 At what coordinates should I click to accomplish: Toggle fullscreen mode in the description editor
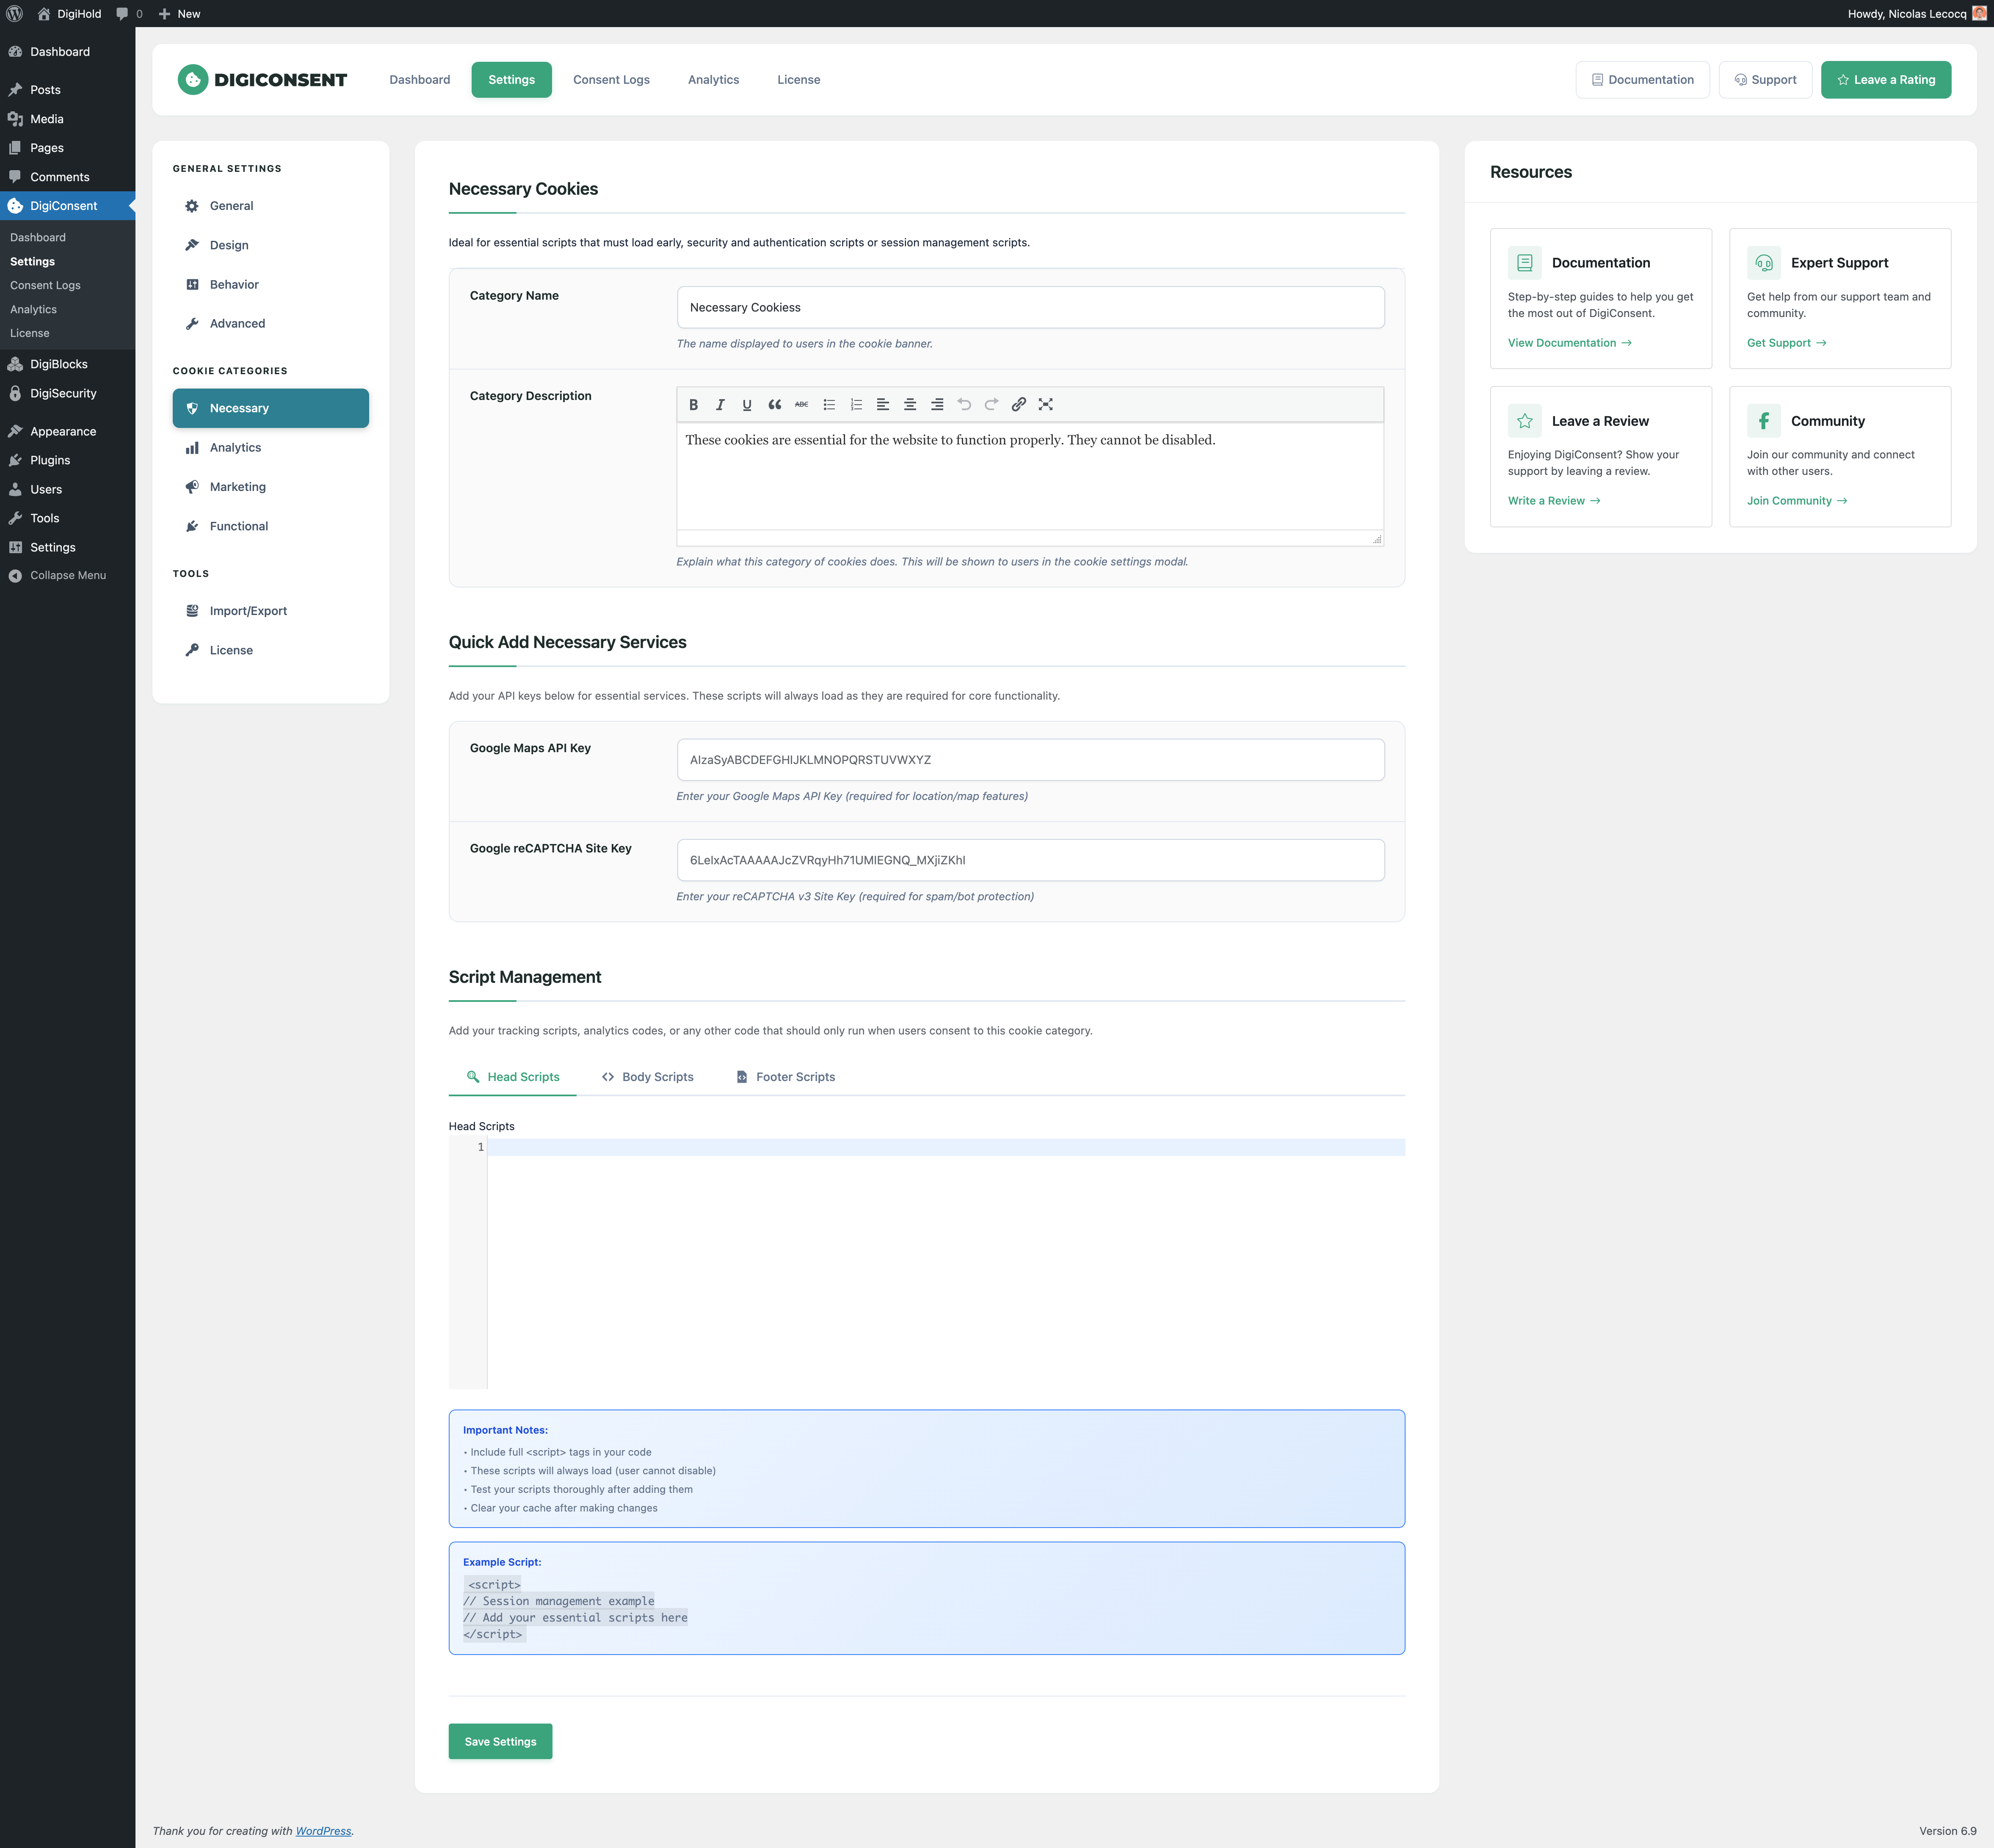coord(1045,405)
